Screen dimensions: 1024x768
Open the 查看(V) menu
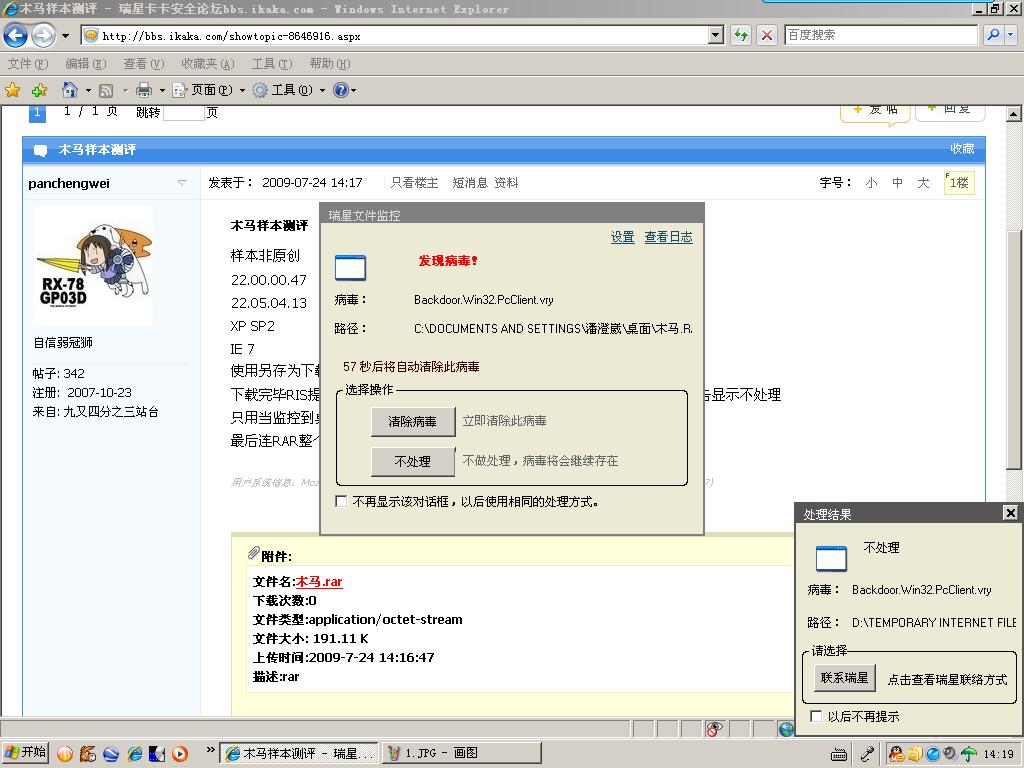(144, 63)
